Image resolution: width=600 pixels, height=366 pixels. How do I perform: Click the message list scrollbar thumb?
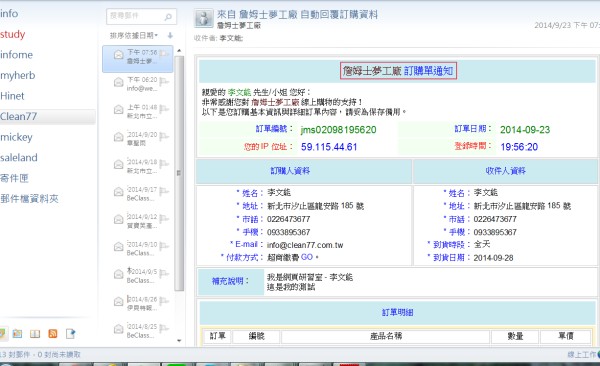tap(179, 173)
